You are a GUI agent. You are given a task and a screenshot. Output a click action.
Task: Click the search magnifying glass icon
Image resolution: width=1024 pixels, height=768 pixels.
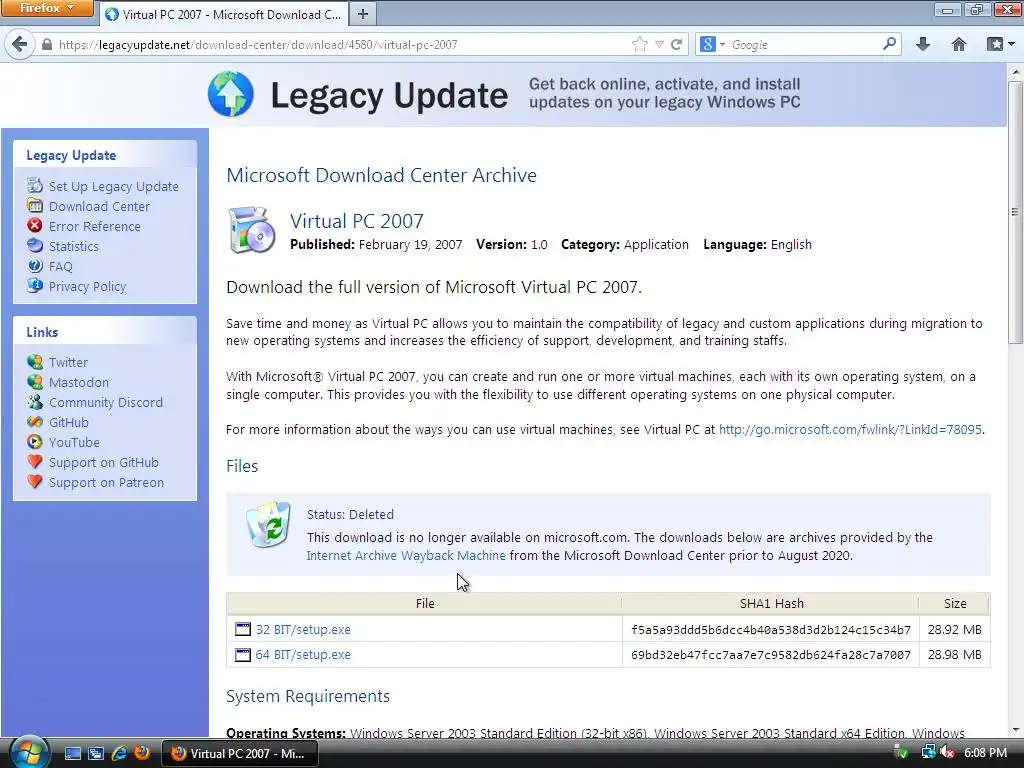click(x=889, y=44)
